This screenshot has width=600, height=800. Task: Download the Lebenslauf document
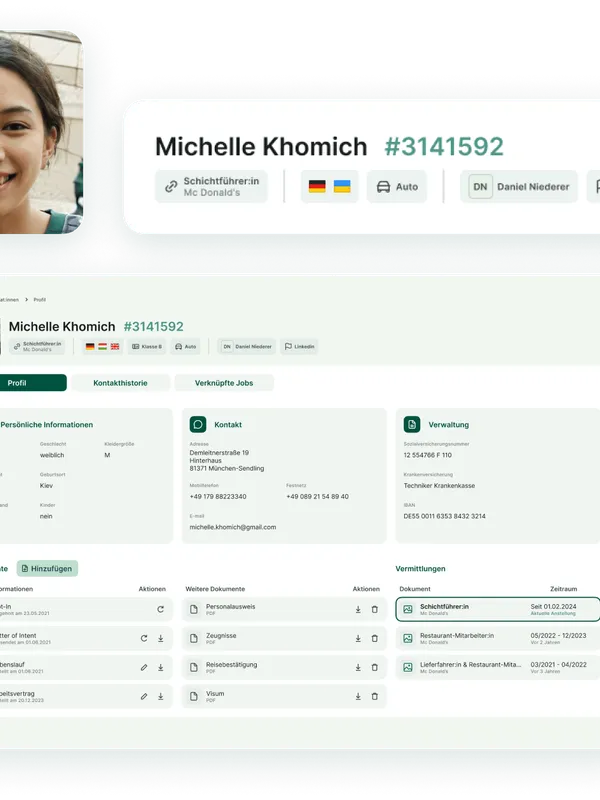pyautogui.click(x=160, y=667)
